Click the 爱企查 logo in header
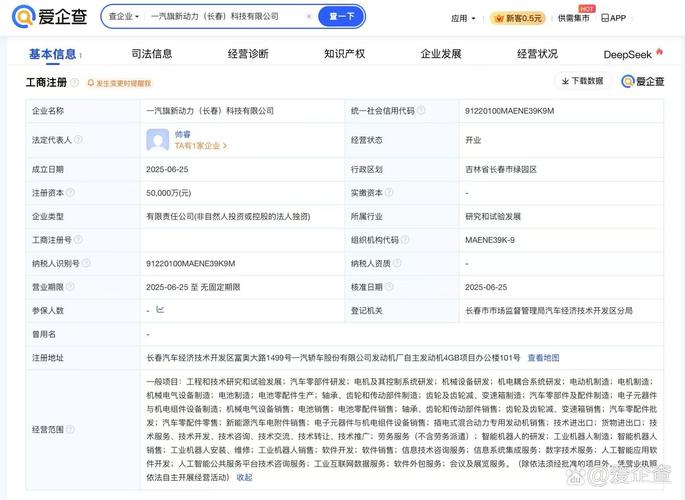The image size is (685, 500). tap(49, 17)
